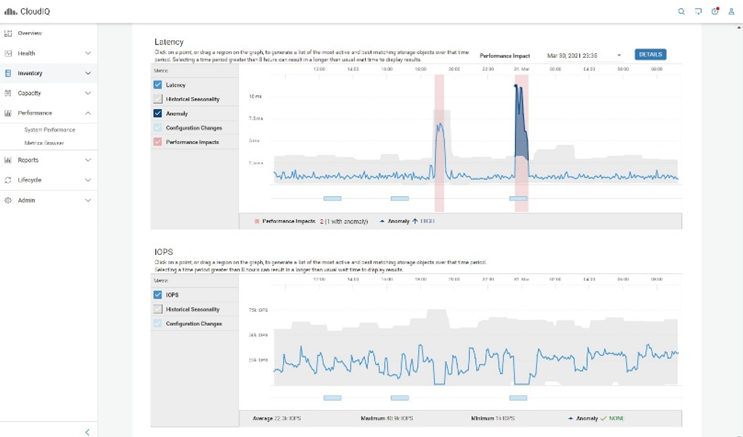The width and height of the screenshot is (743, 437).
Task: Collapse the sidebar with bottom arrow
Action: click(87, 432)
